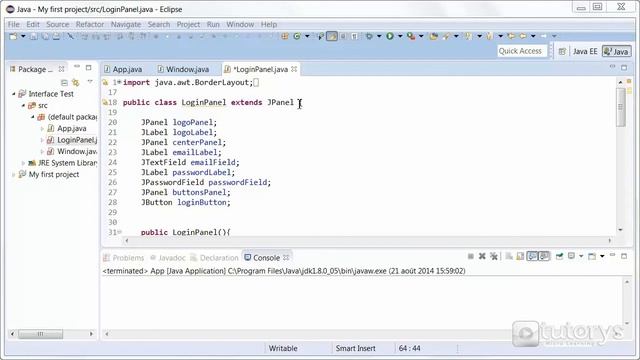Open the File menu
Viewport: 640px width, 360px height.
13,24
